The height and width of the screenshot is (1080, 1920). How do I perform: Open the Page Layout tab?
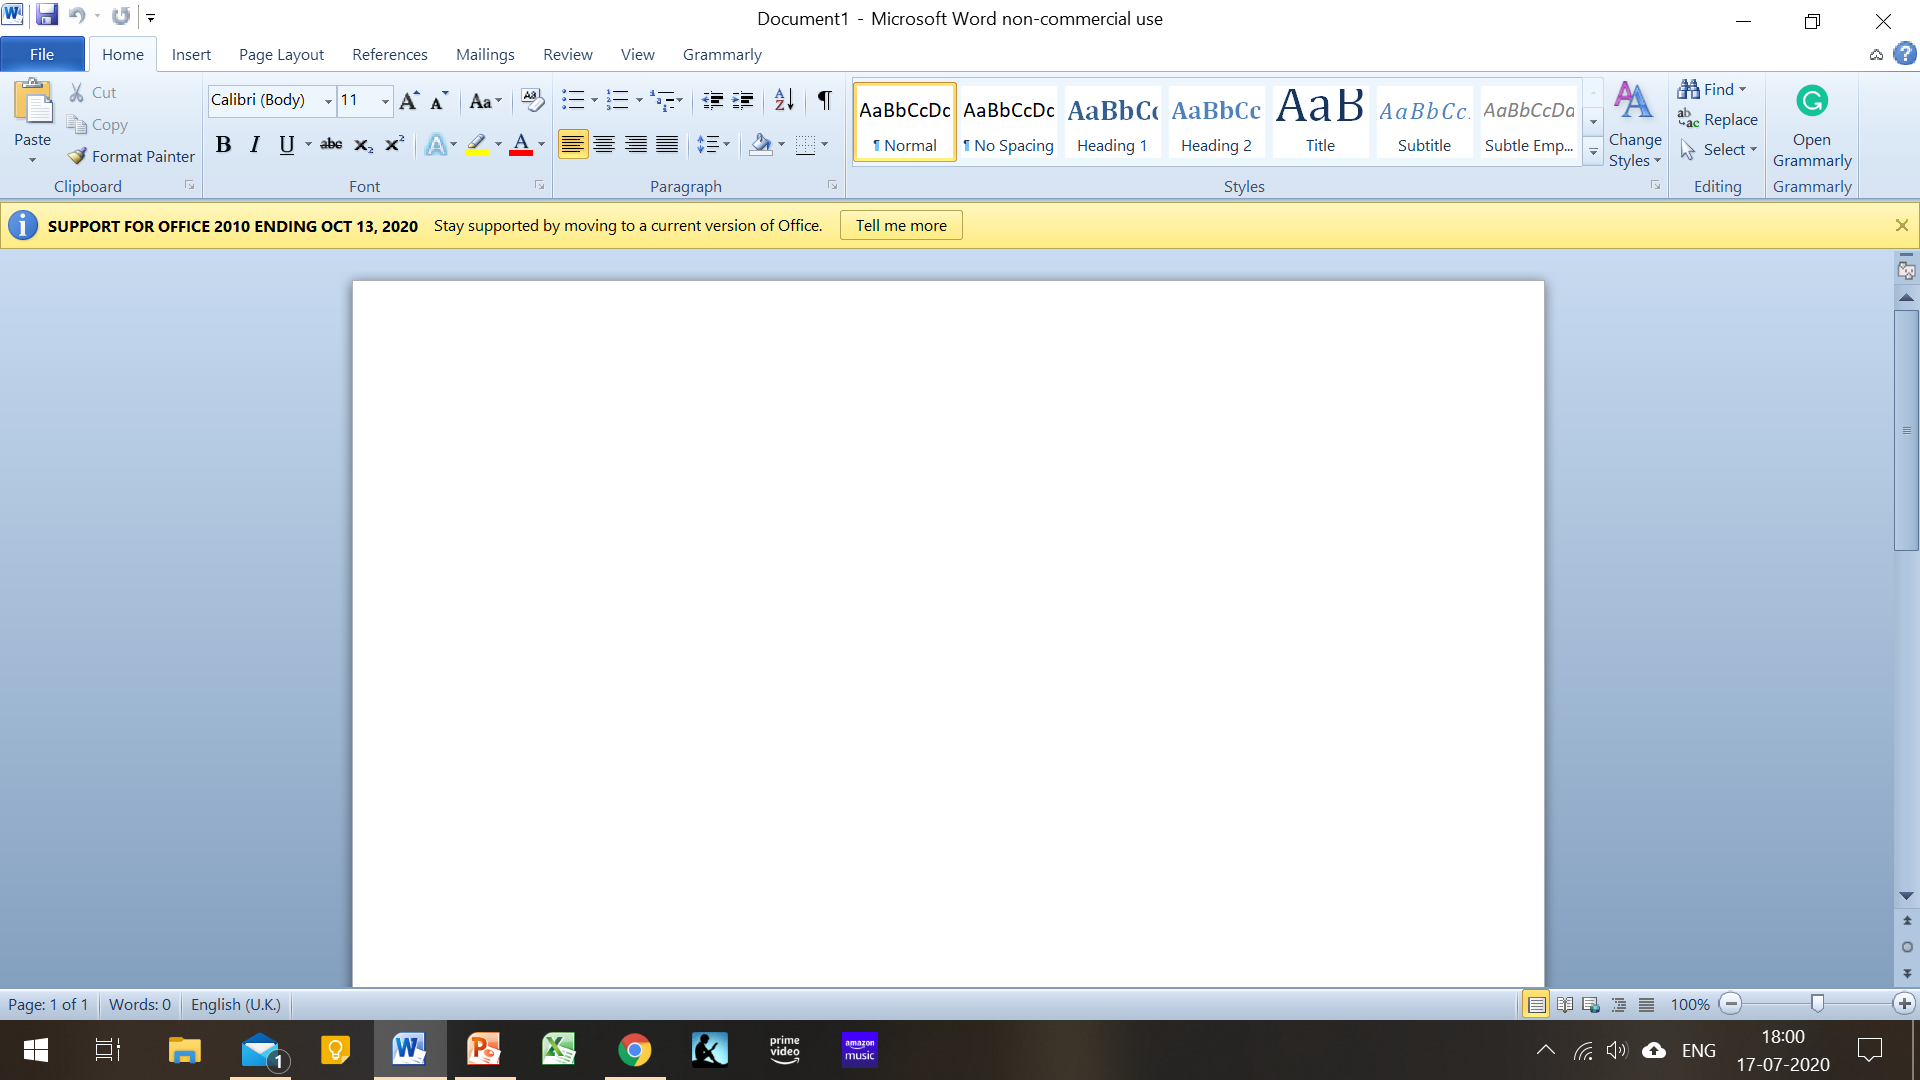[x=281, y=54]
